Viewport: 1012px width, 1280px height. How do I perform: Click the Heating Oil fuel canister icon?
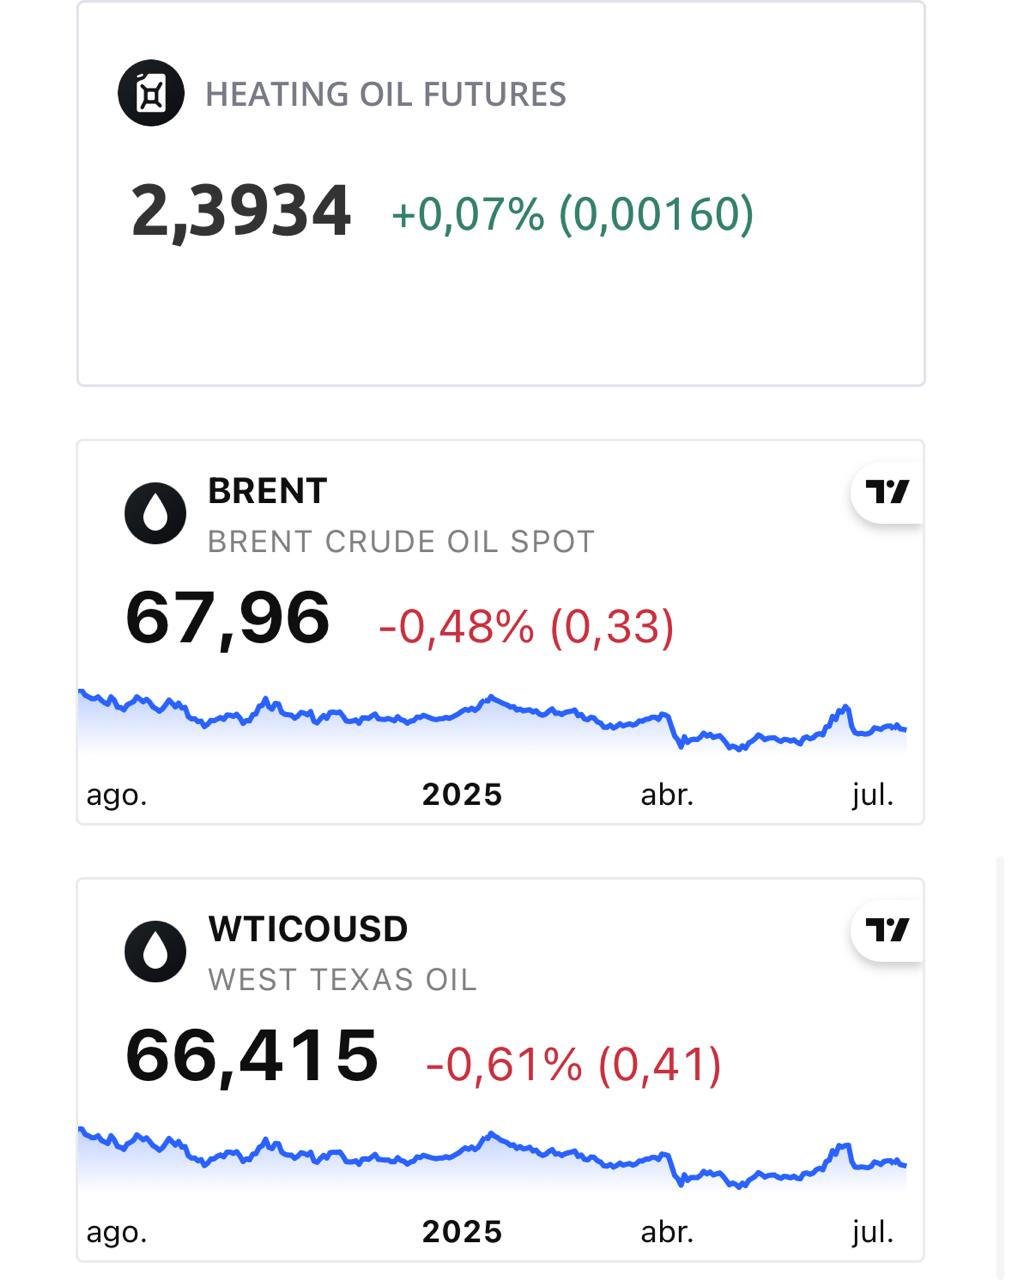coord(151,93)
